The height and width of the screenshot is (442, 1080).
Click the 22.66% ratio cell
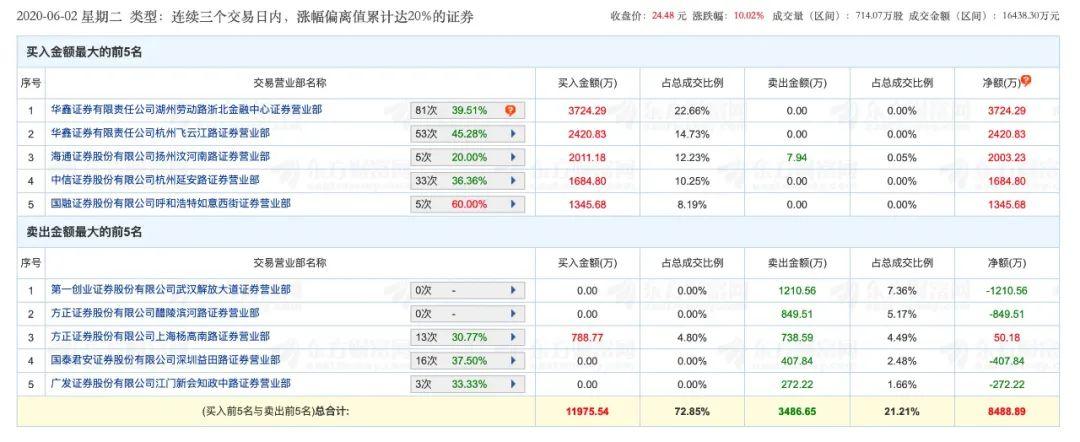[x=692, y=110]
